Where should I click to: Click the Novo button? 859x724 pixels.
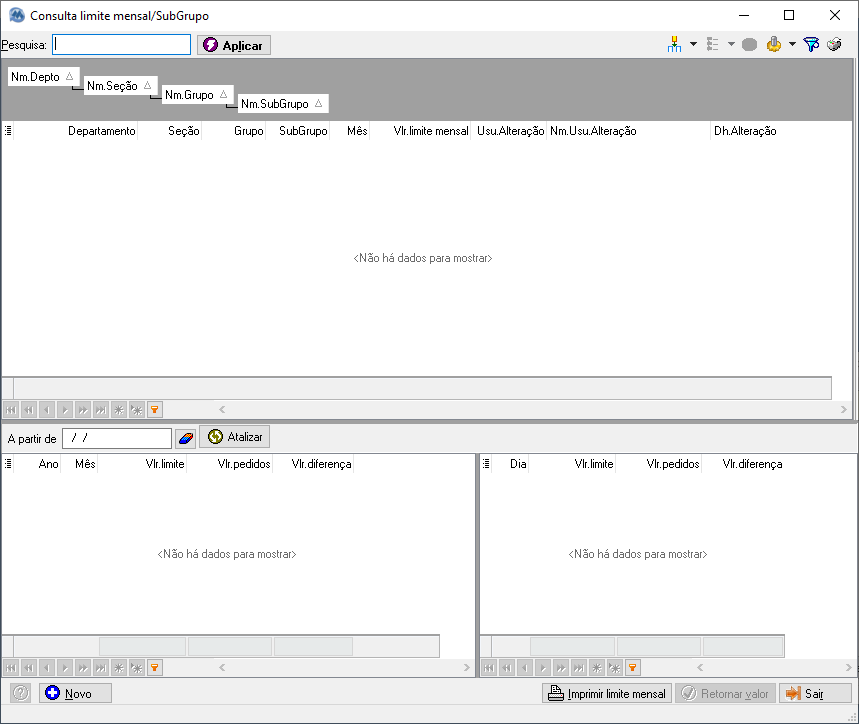[x=75, y=693]
